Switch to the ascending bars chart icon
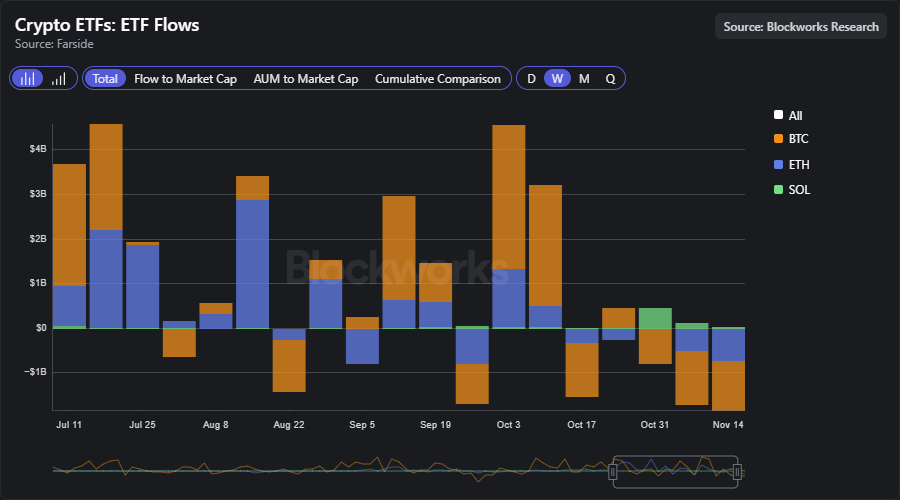The height and width of the screenshot is (500, 900). tap(58, 78)
